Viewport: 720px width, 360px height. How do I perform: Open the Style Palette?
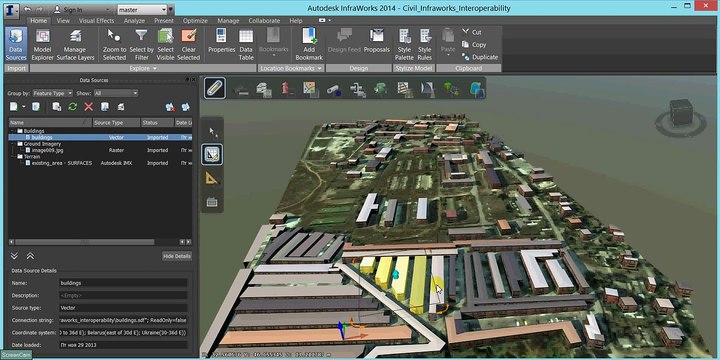[x=404, y=45]
